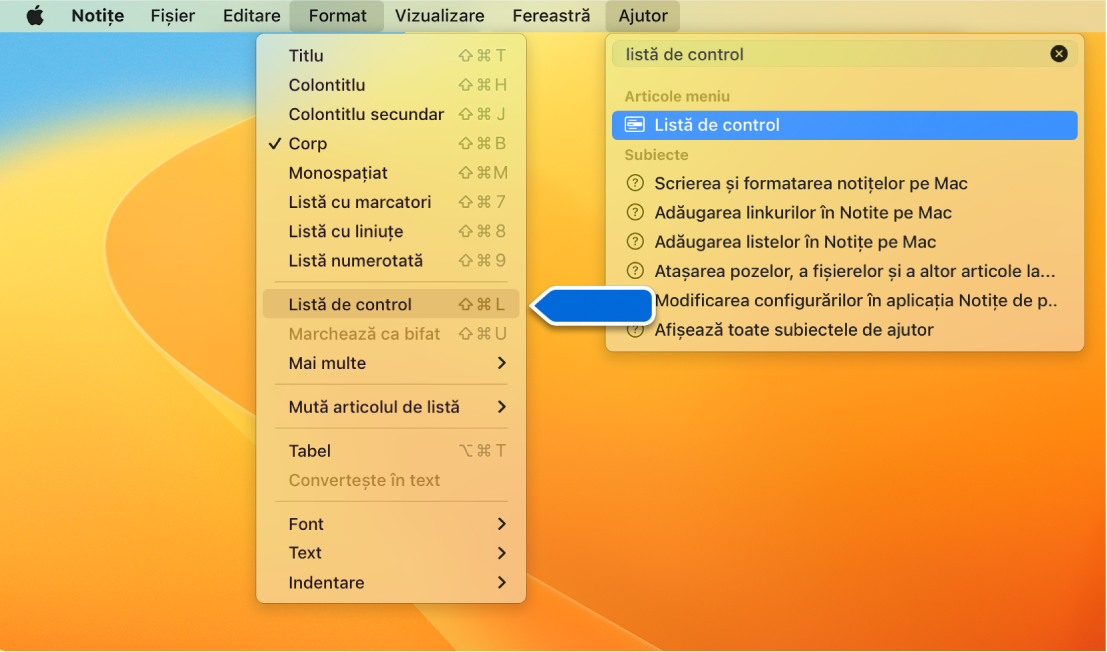Apply Monospațiat formatting
Viewport: 1107px width, 652px height.
point(391,173)
